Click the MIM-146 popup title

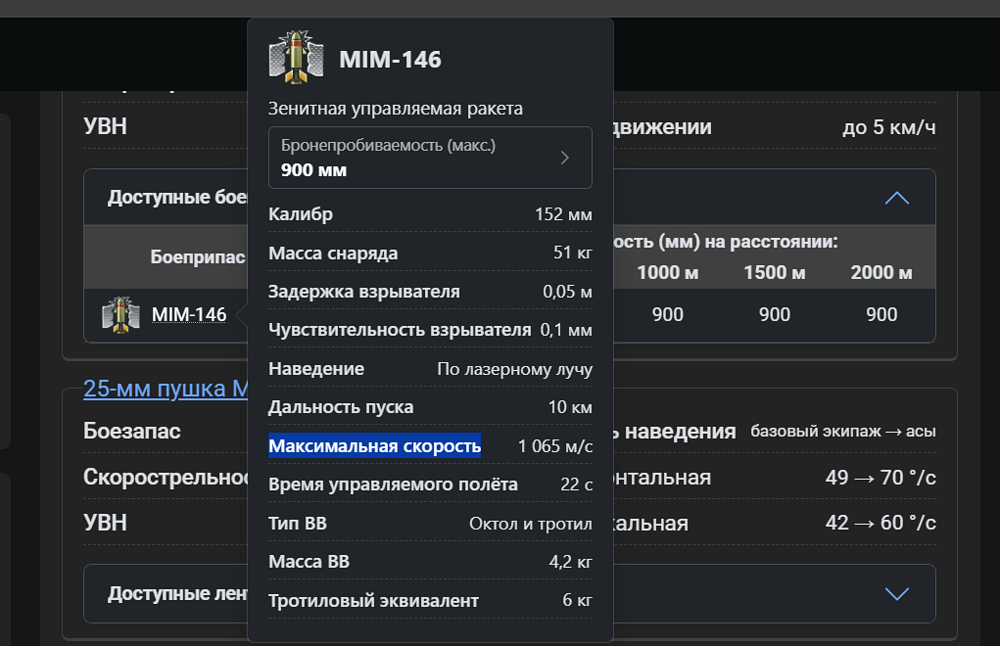390,59
